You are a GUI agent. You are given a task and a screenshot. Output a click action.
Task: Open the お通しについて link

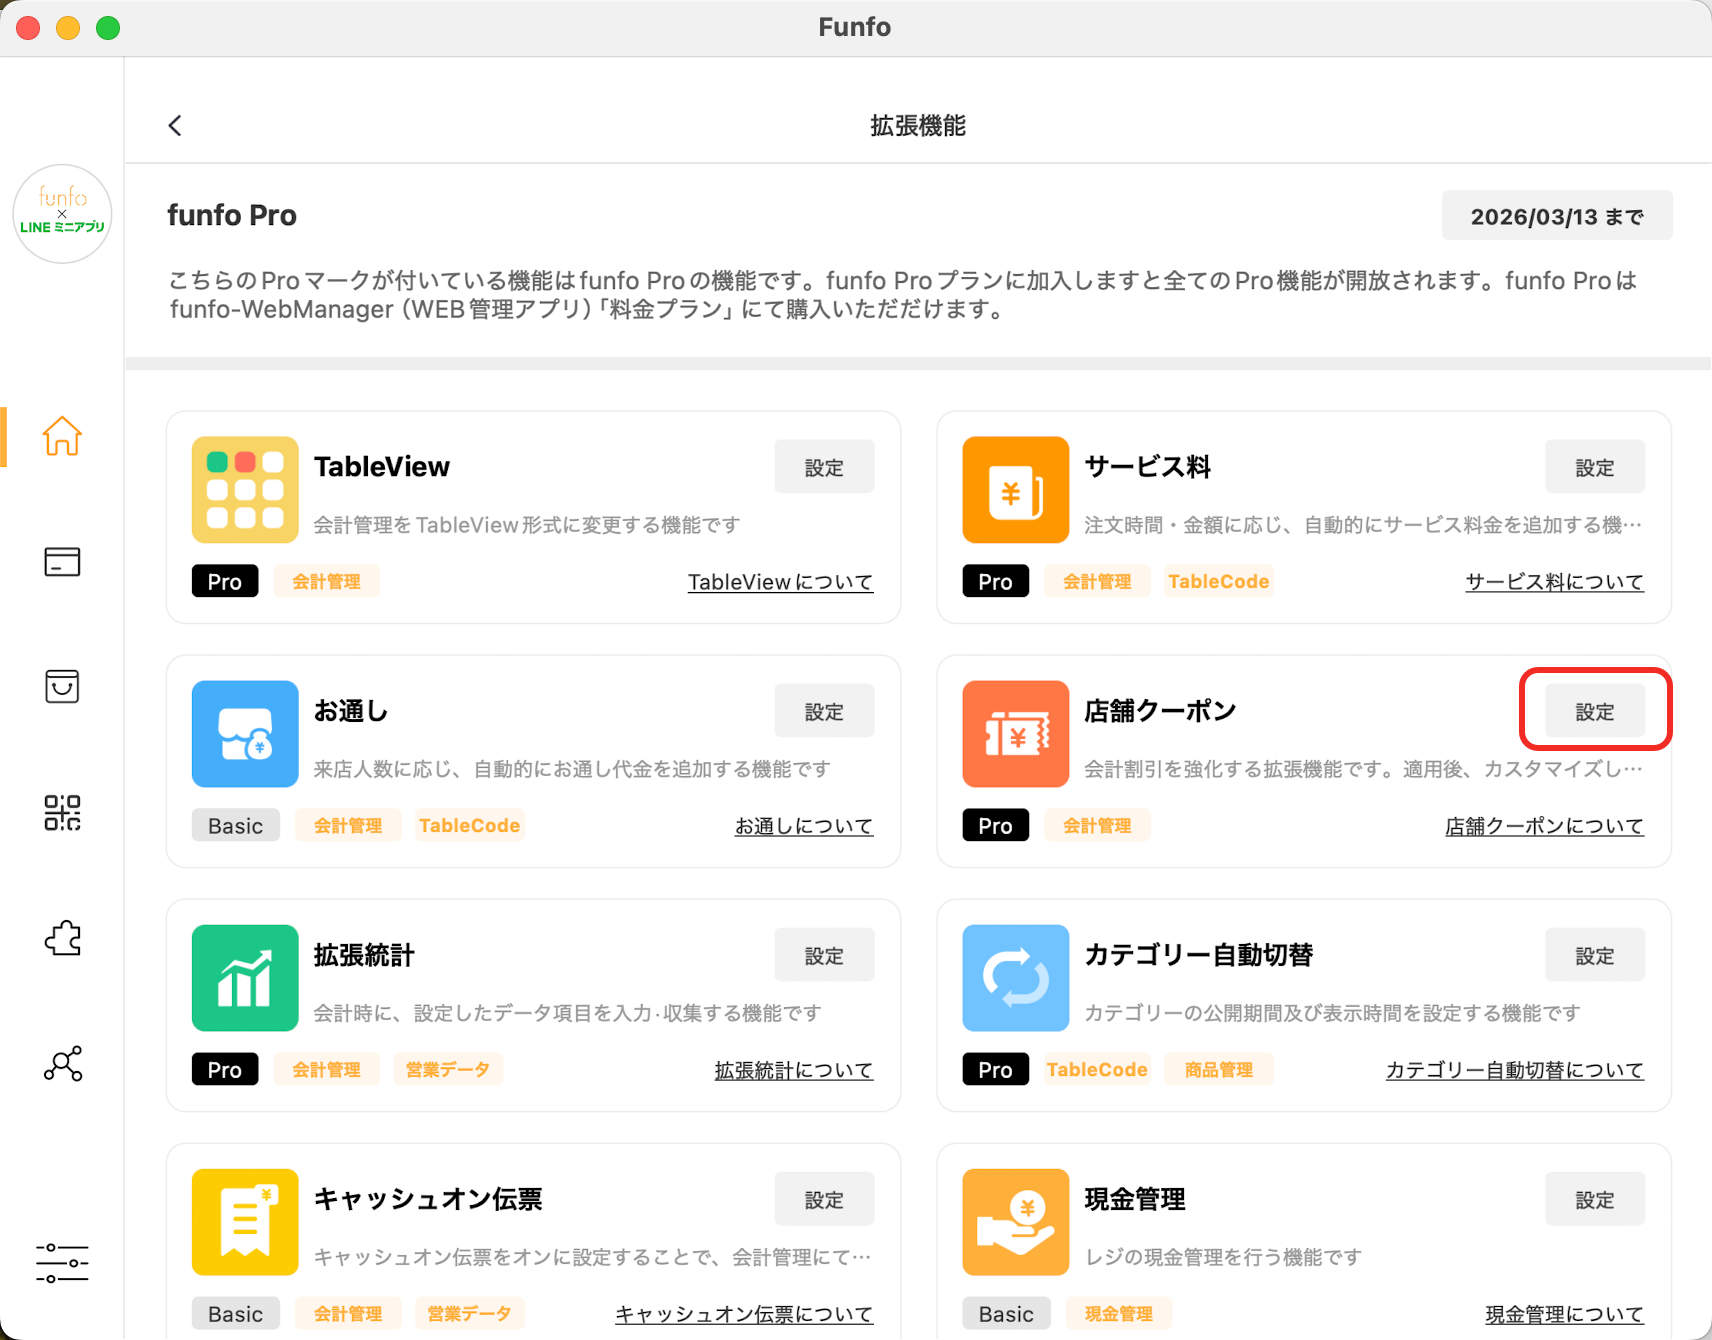click(804, 825)
